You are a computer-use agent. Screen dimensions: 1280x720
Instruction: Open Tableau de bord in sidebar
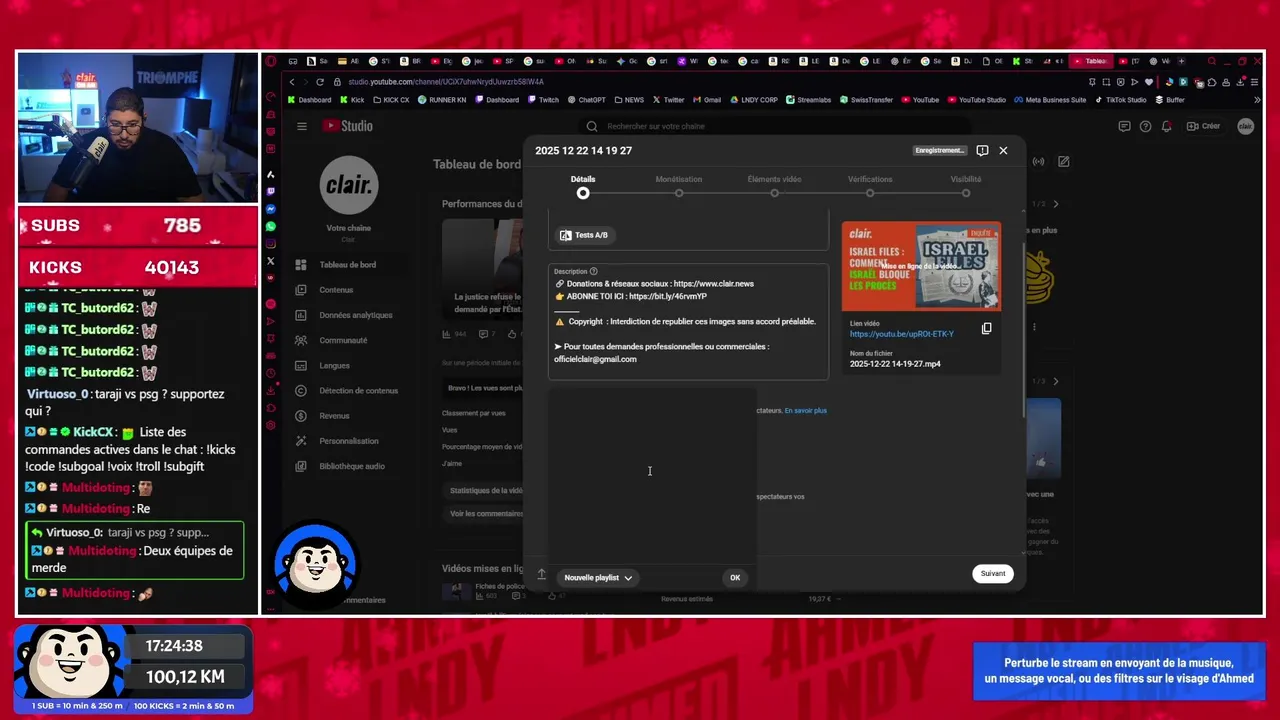(347, 265)
